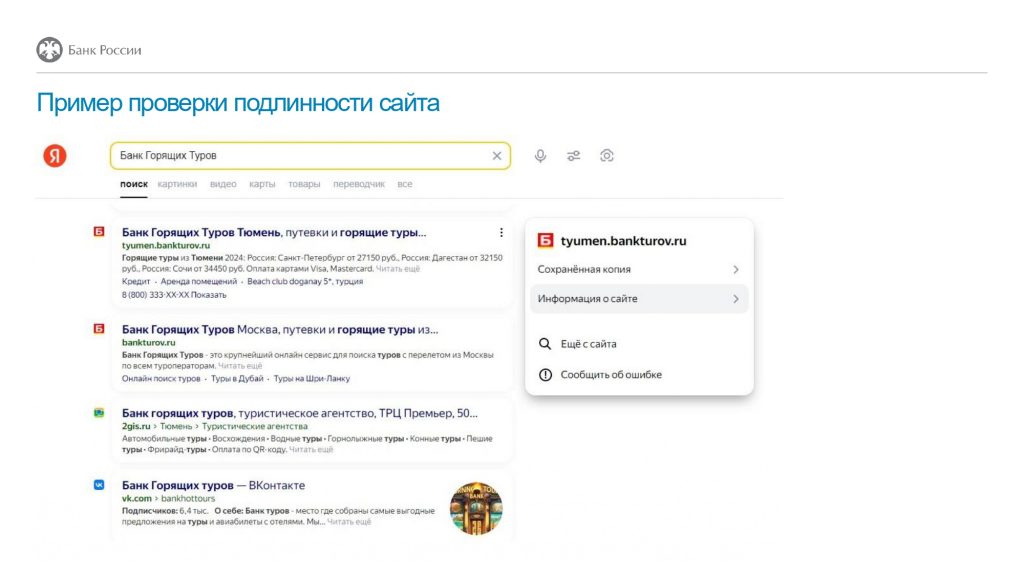The width and height of the screenshot is (1024, 576).
Task: Switch to the карты tab
Action: tap(262, 184)
